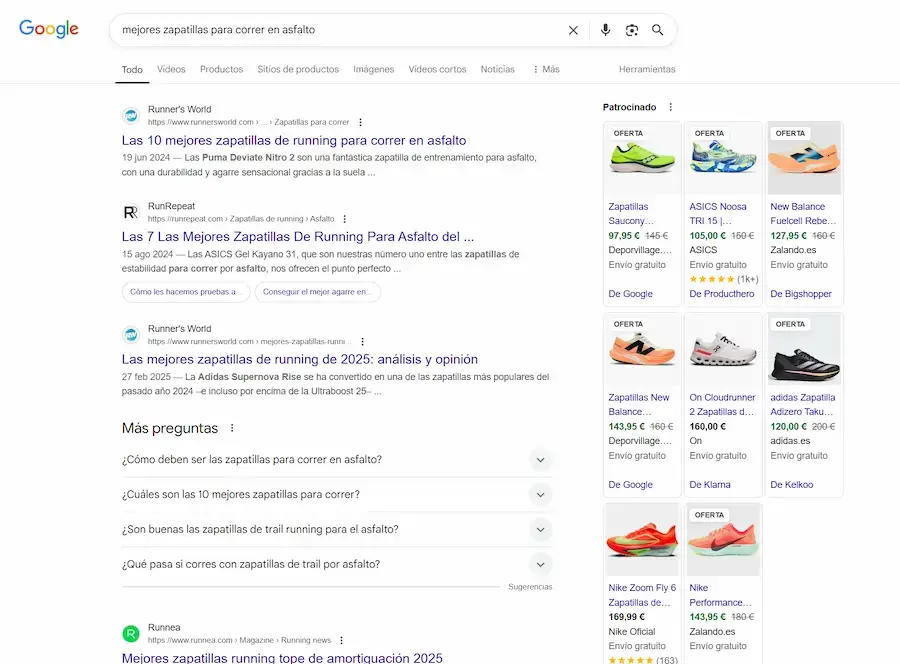Screen dimensions: 900x664
Task: Clear the search query with the X icon
Action: (x=573, y=30)
